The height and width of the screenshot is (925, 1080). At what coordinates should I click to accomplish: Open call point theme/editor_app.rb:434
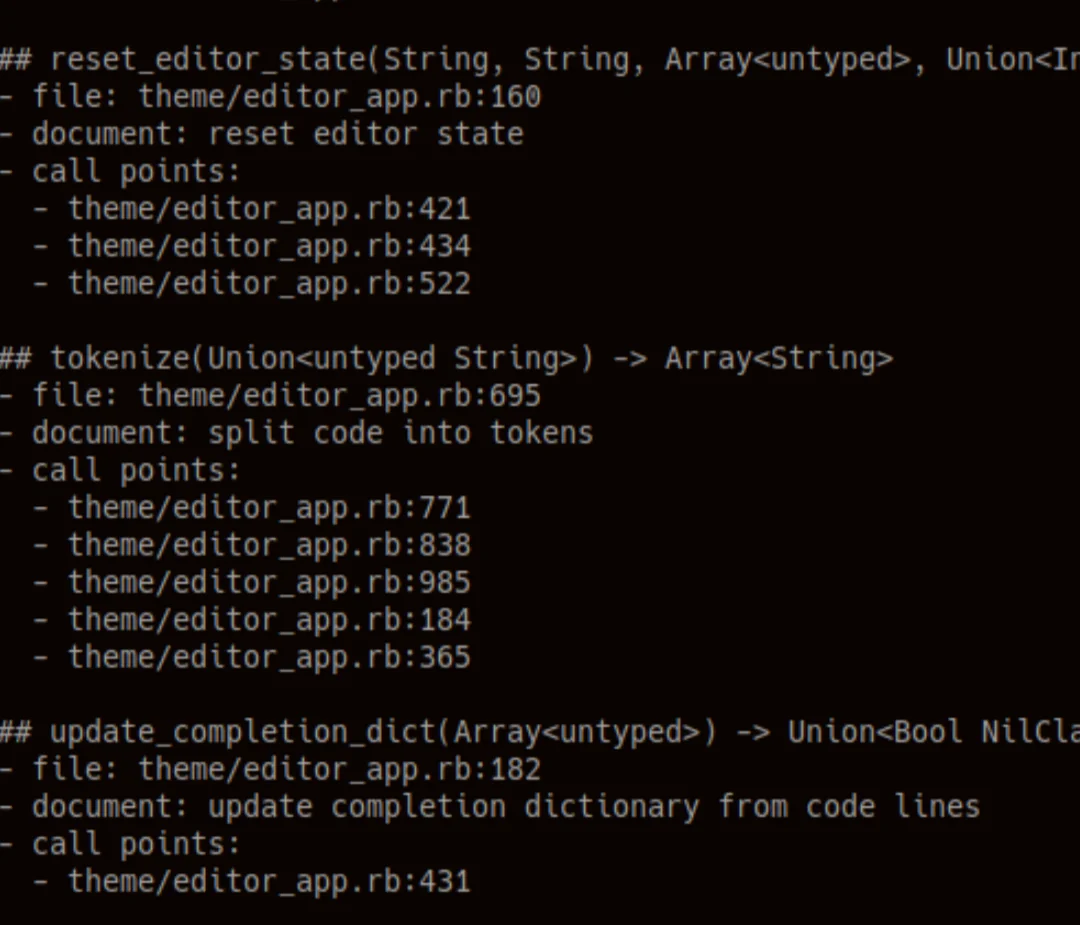[269, 246]
